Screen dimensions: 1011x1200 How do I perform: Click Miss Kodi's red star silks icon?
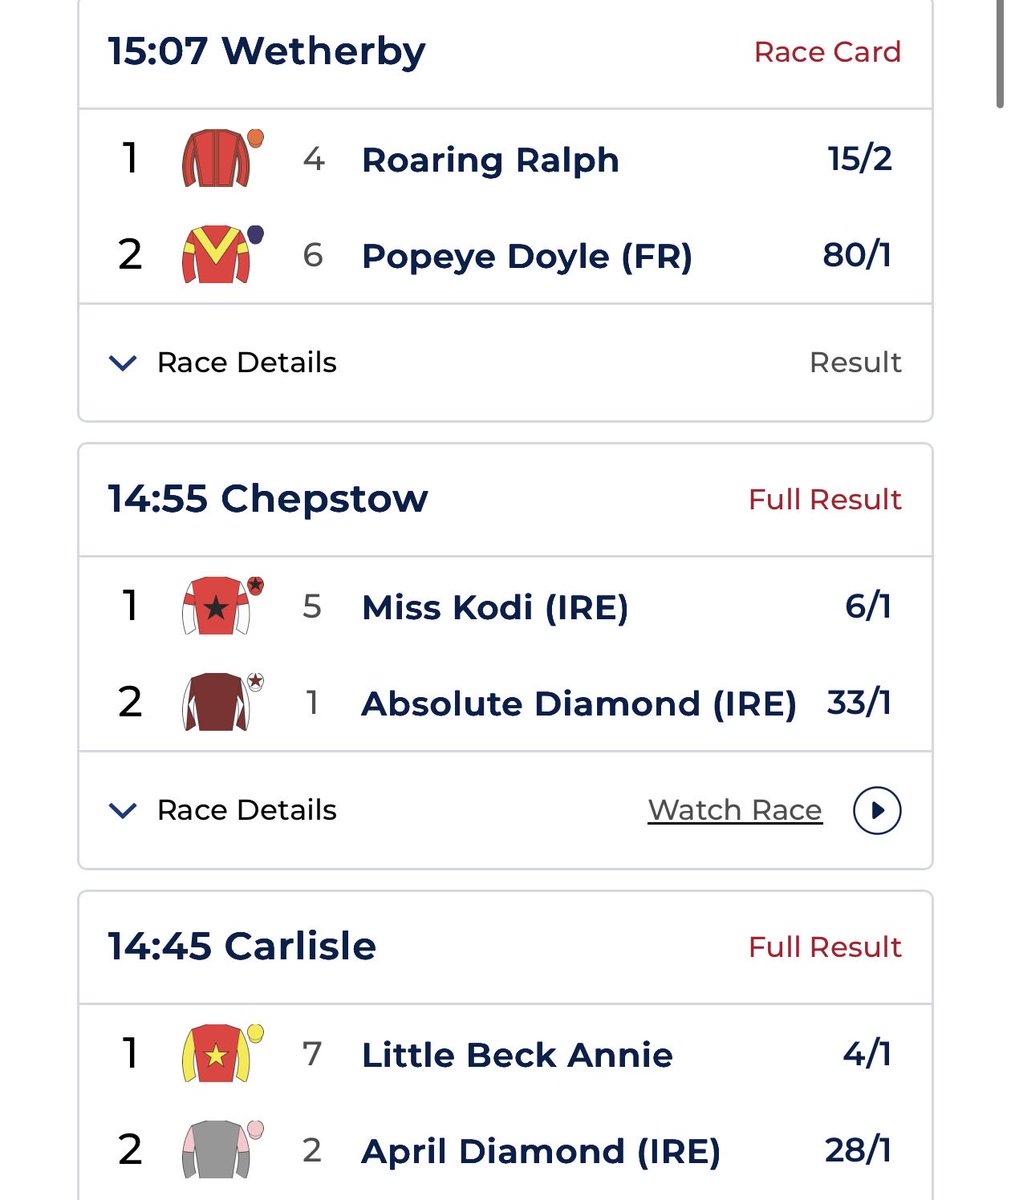tap(222, 605)
